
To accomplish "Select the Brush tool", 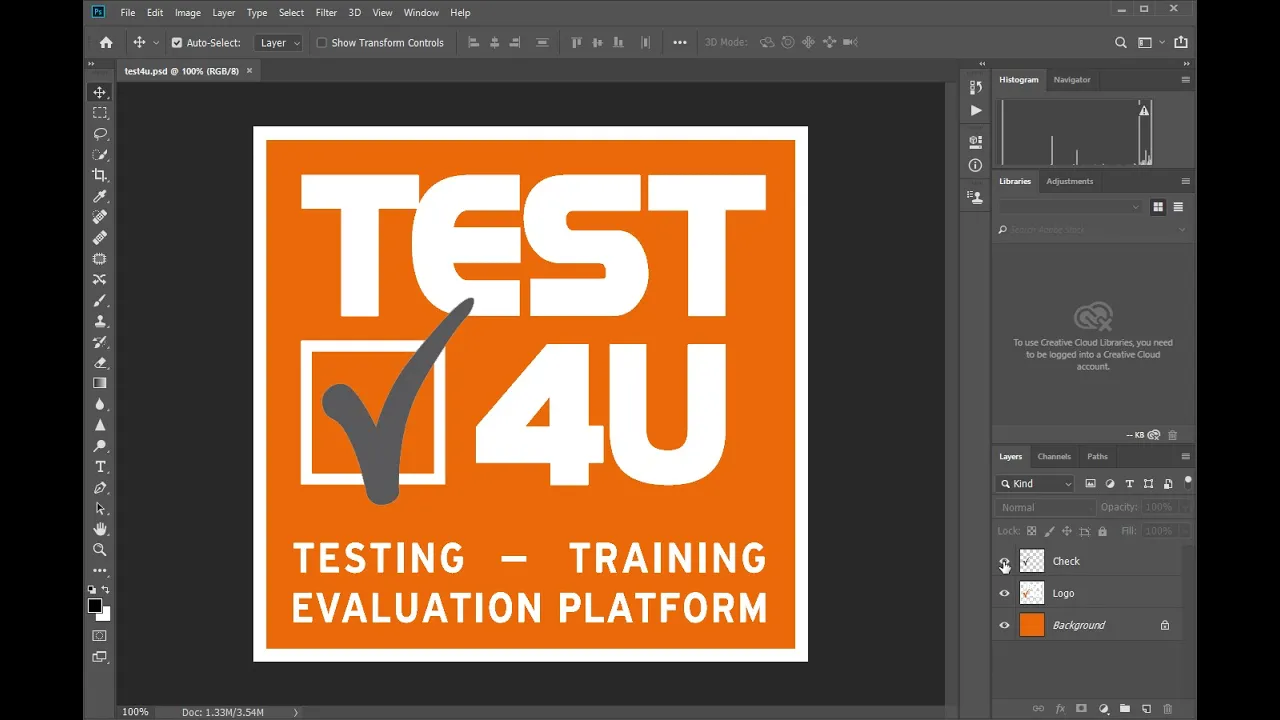I will [100, 300].
